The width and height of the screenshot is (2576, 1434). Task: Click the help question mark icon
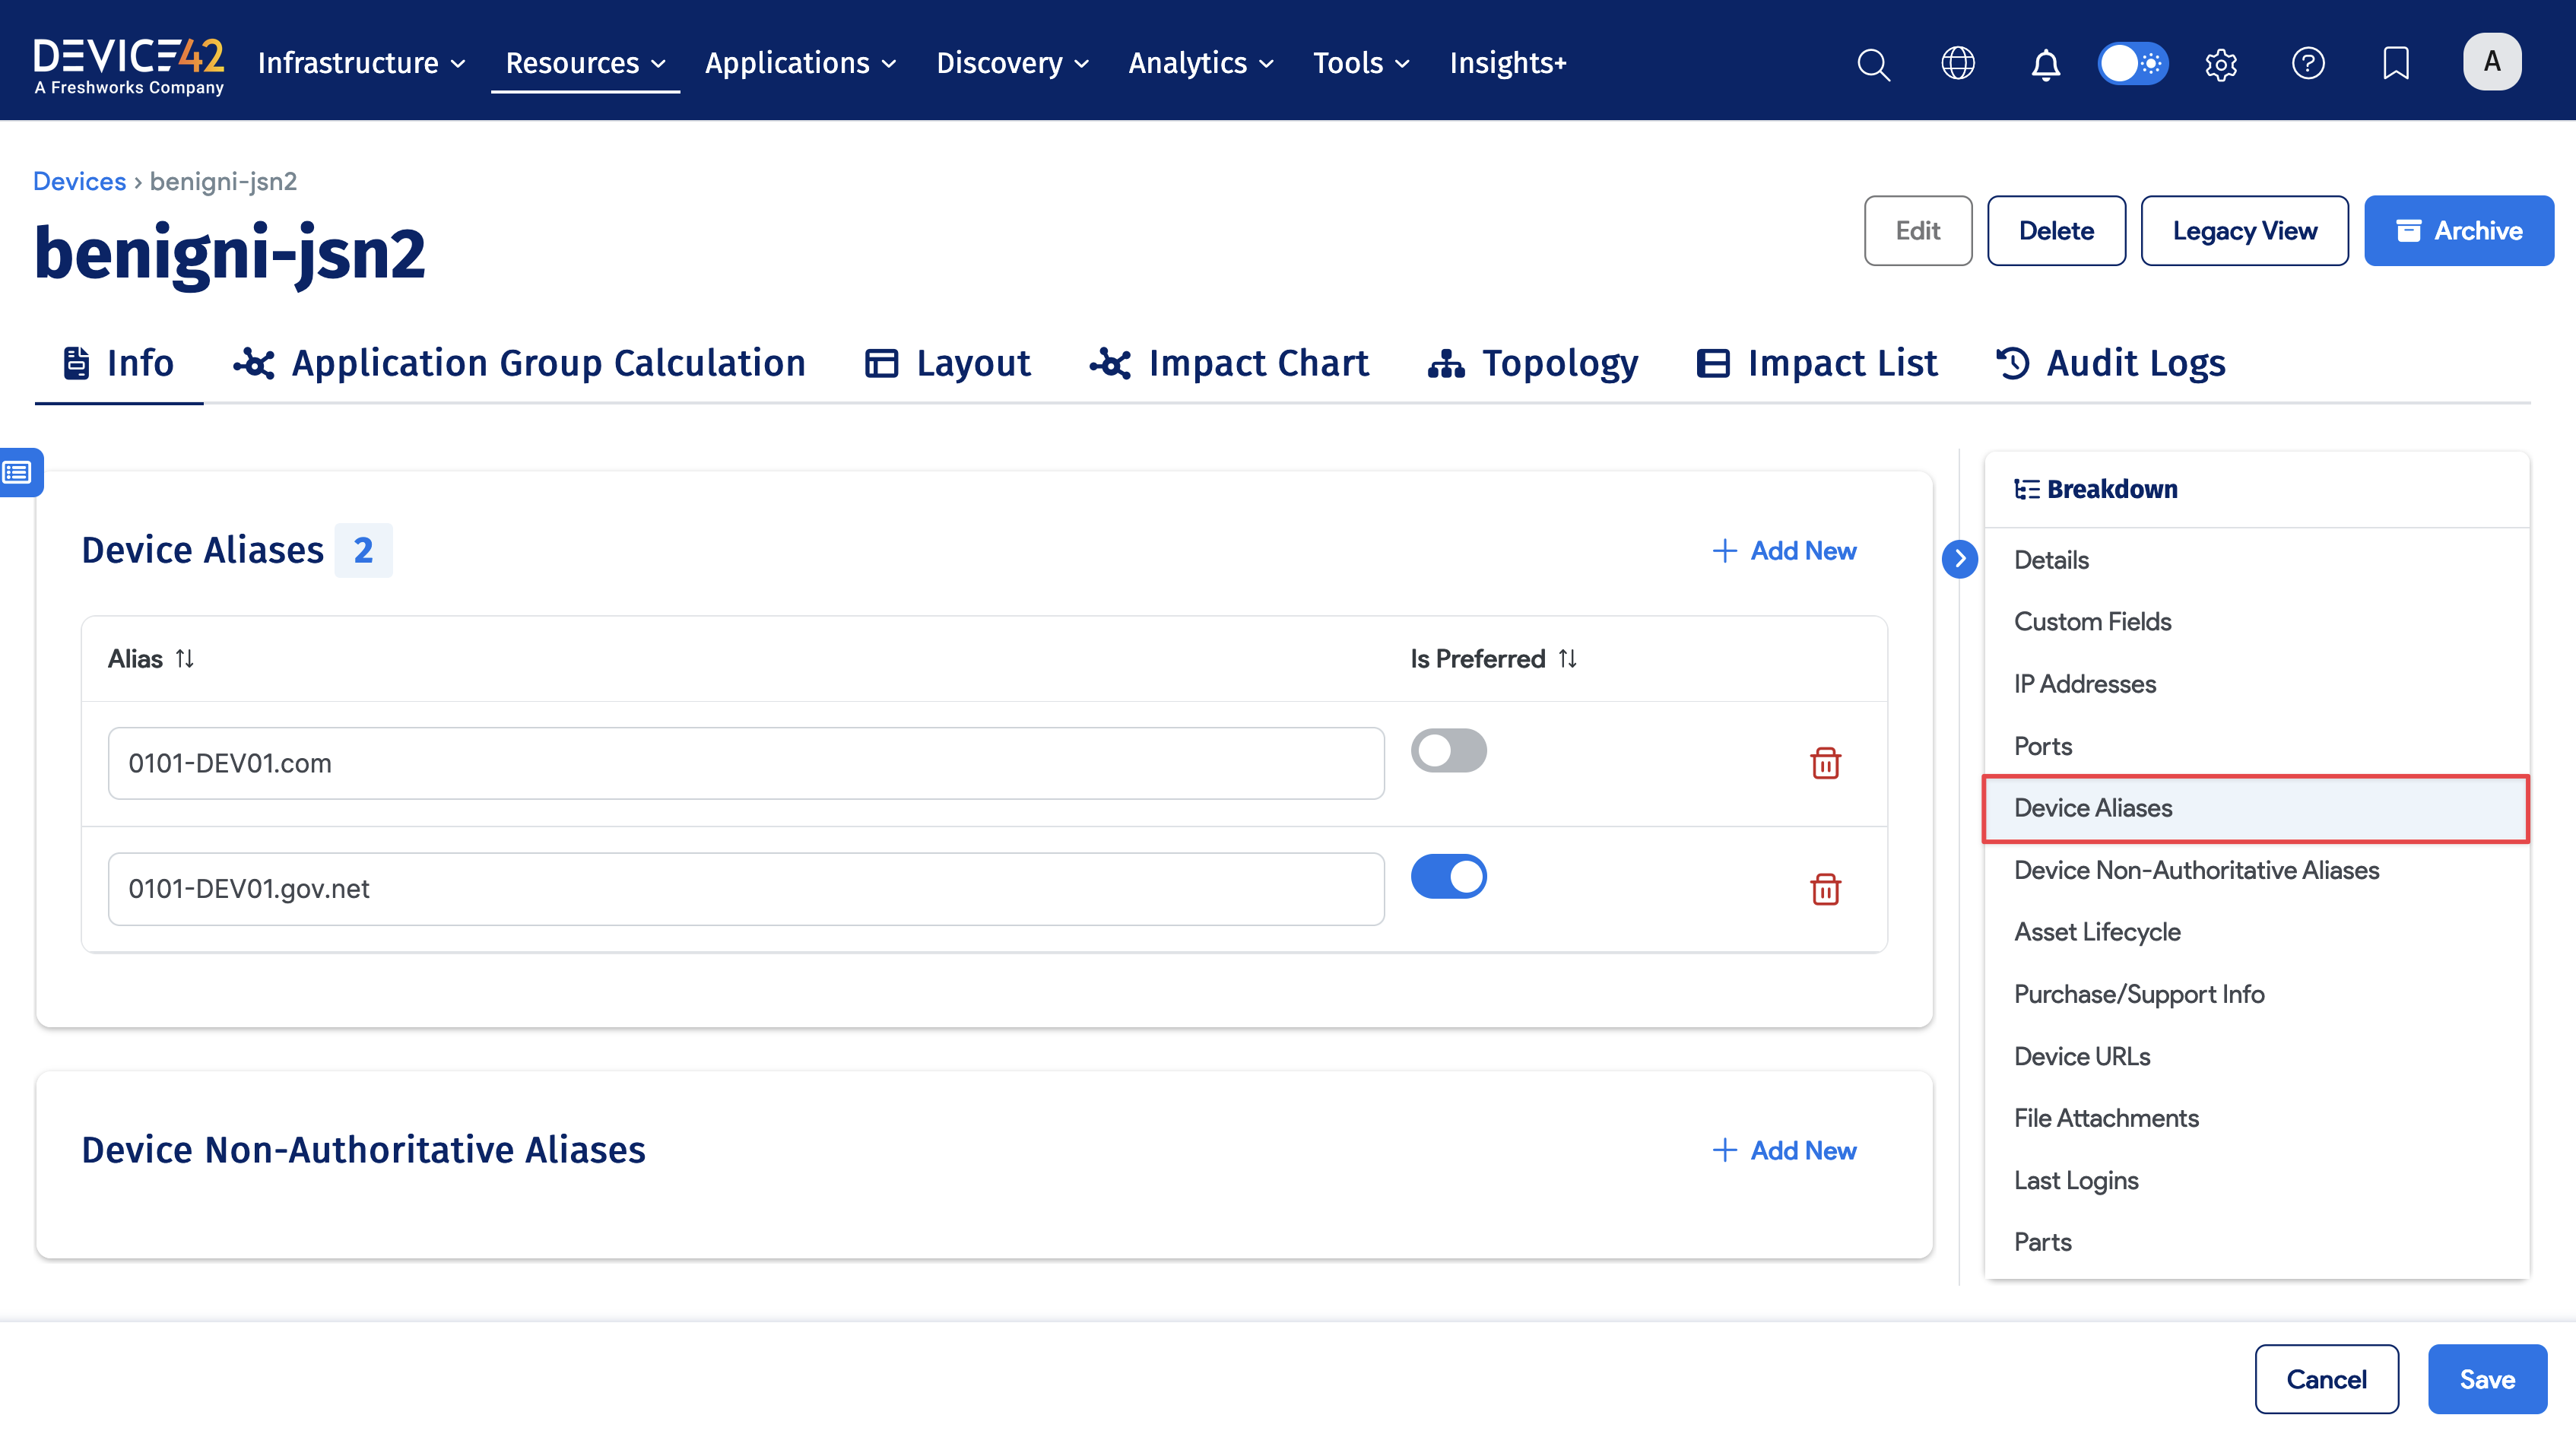[x=2307, y=64]
